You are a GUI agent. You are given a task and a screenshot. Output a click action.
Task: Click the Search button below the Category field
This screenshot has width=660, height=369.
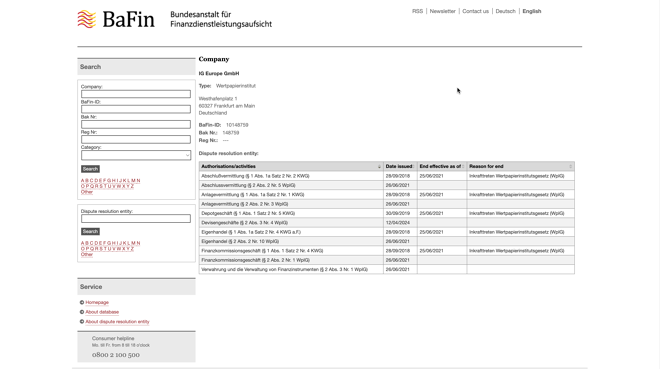click(x=90, y=169)
